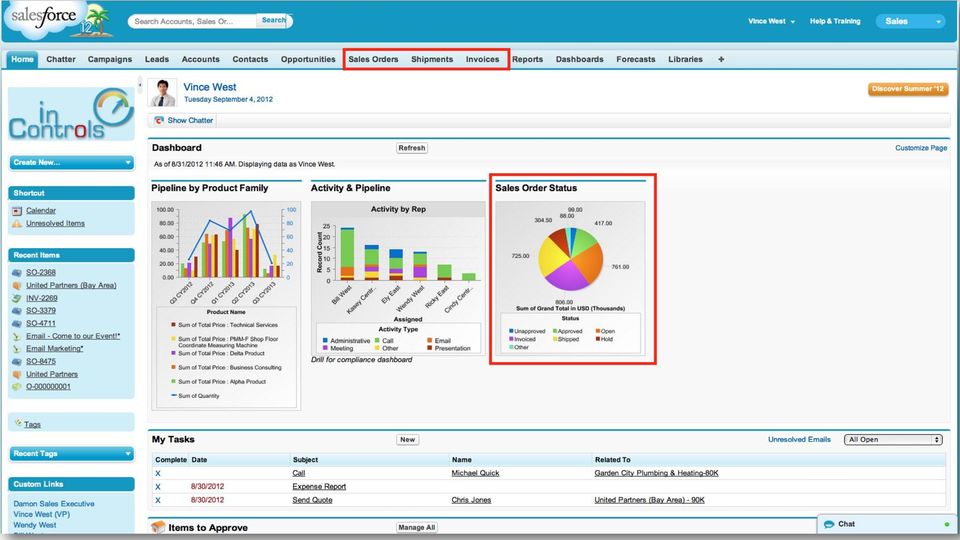Switch to the Dashboards tab
This screenshot has width=960, height=540.
(579, 59)
